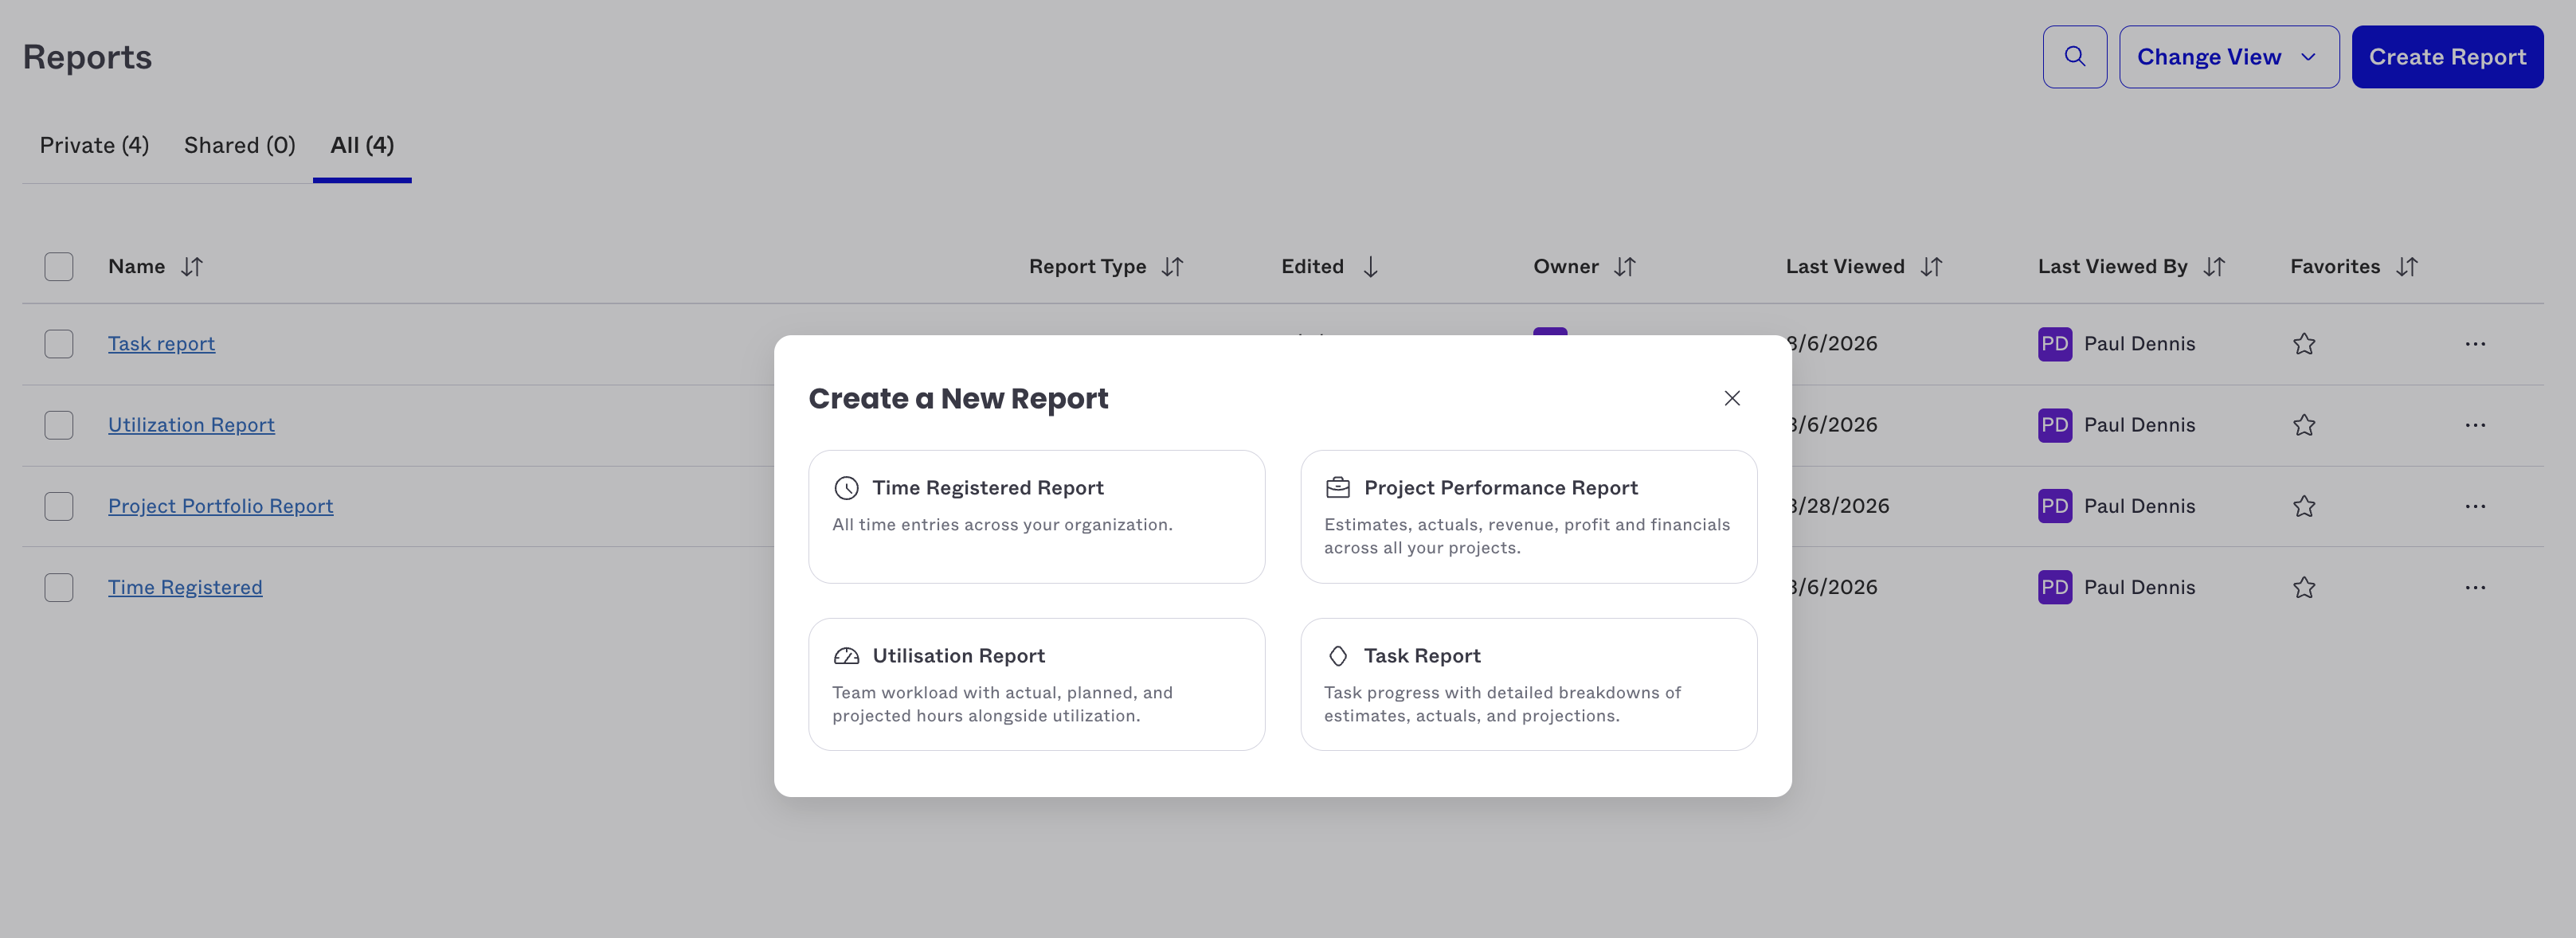Viewport: 2576px width, 938px height.
Task: Open more options for Time Registered row
Action: click(x=2475, y=587)
